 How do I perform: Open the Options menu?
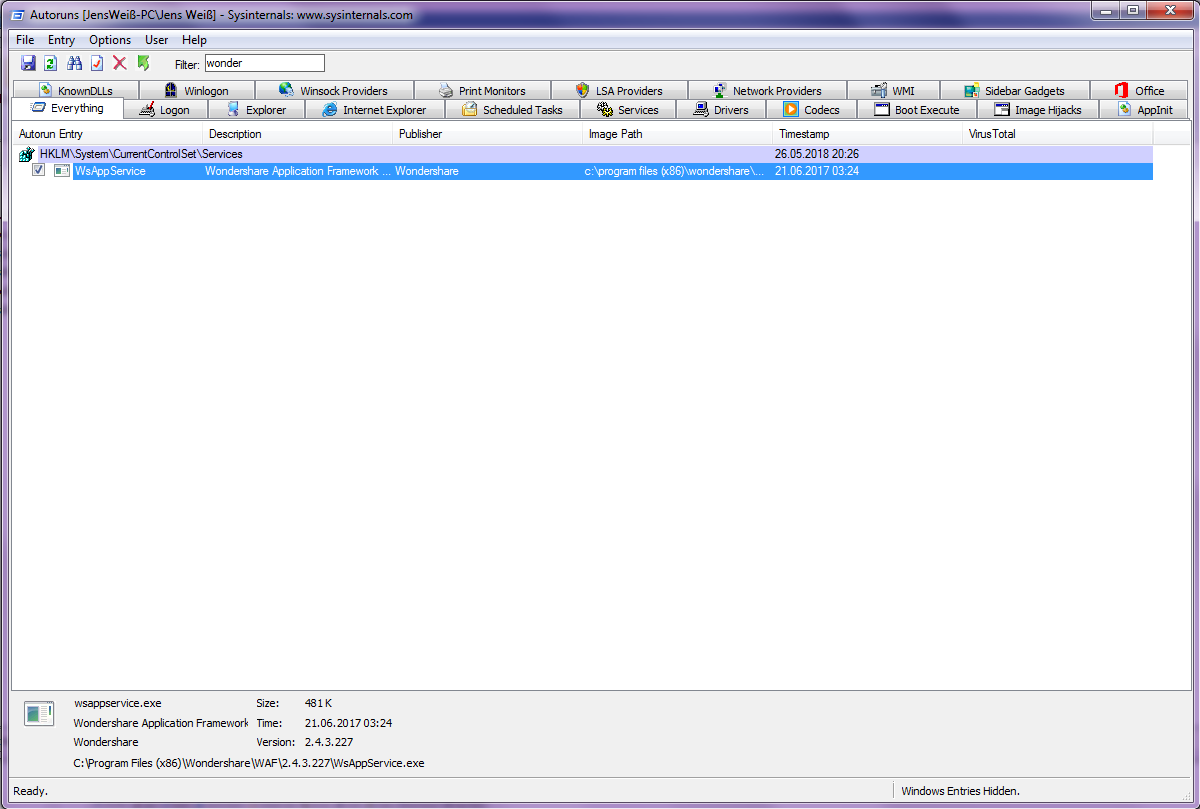tap(110, 40)
